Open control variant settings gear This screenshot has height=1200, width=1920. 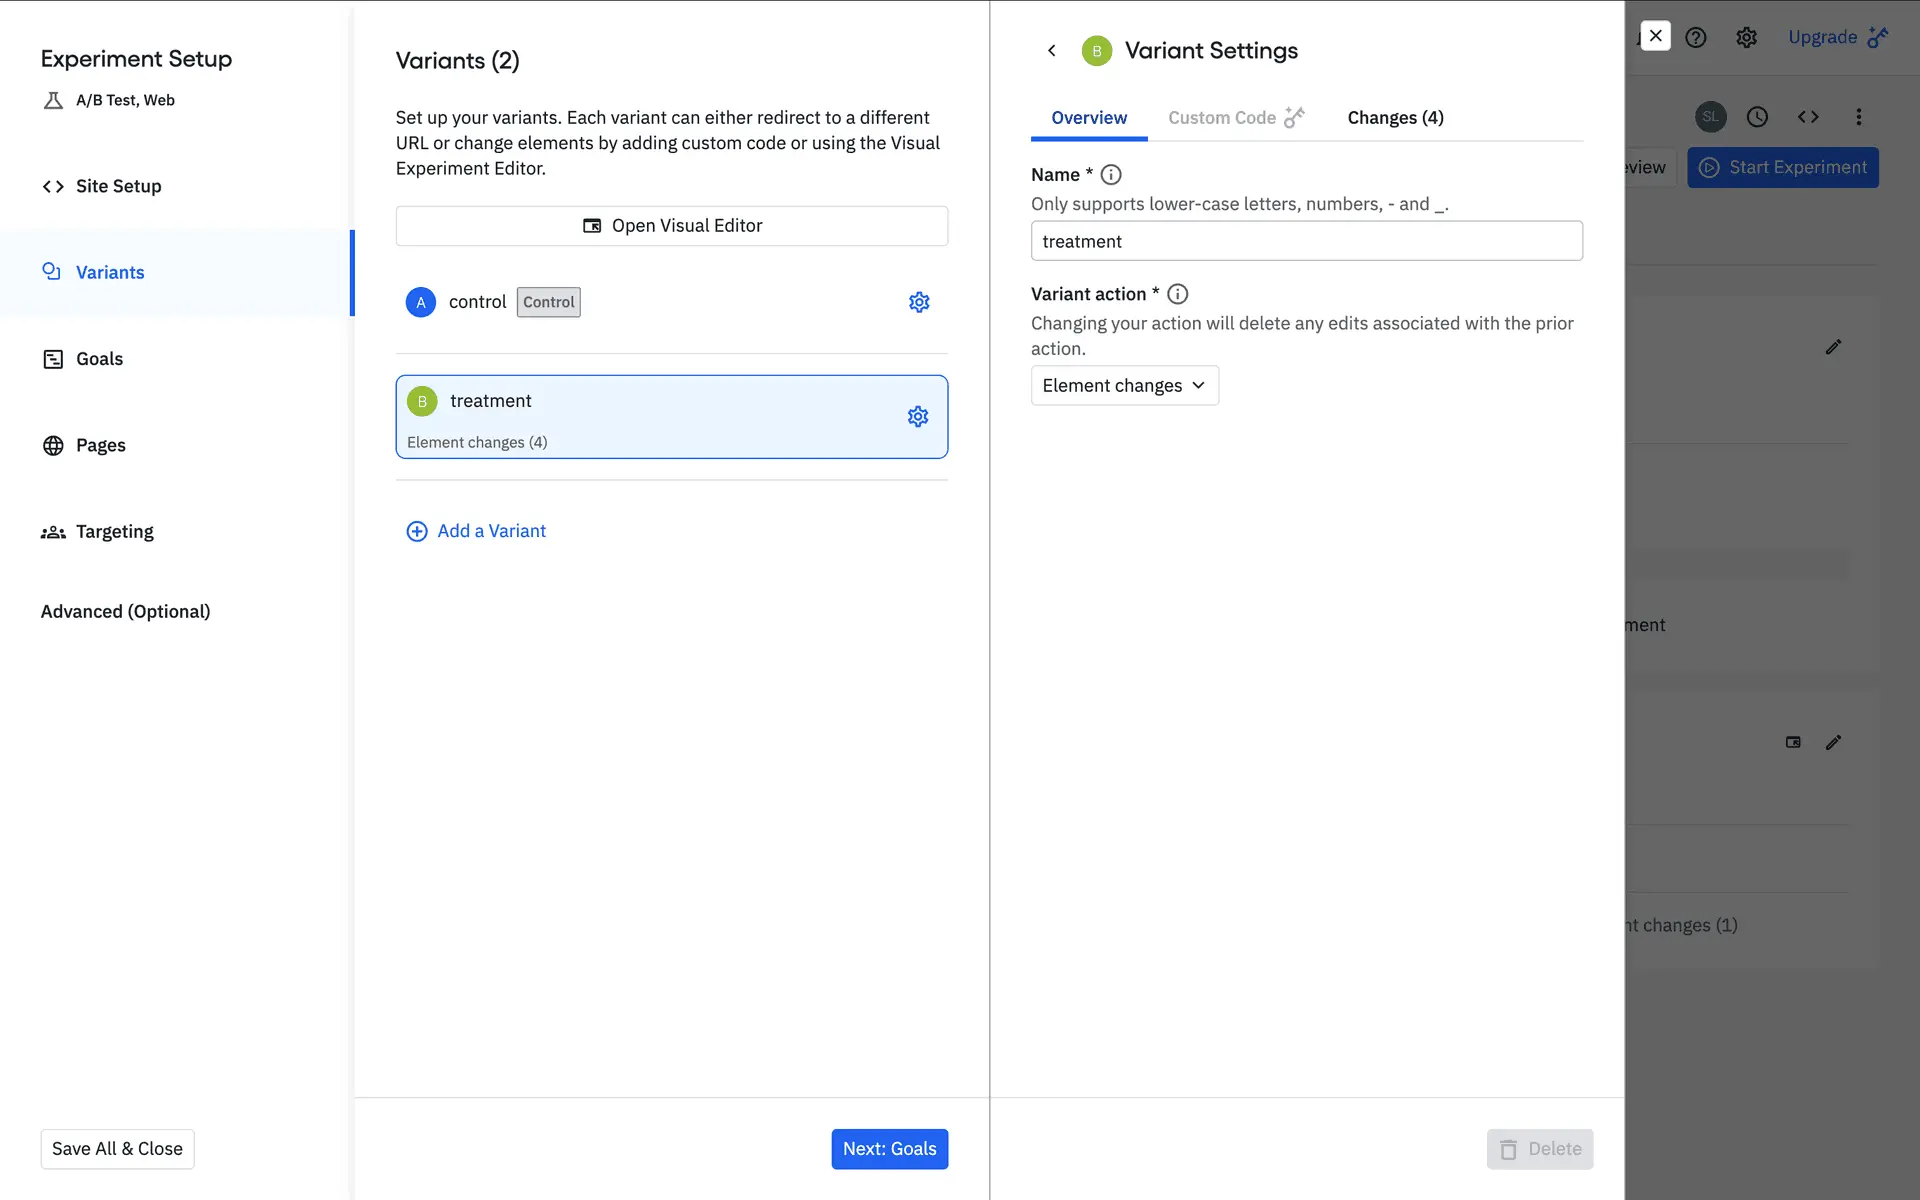[919, 302]
